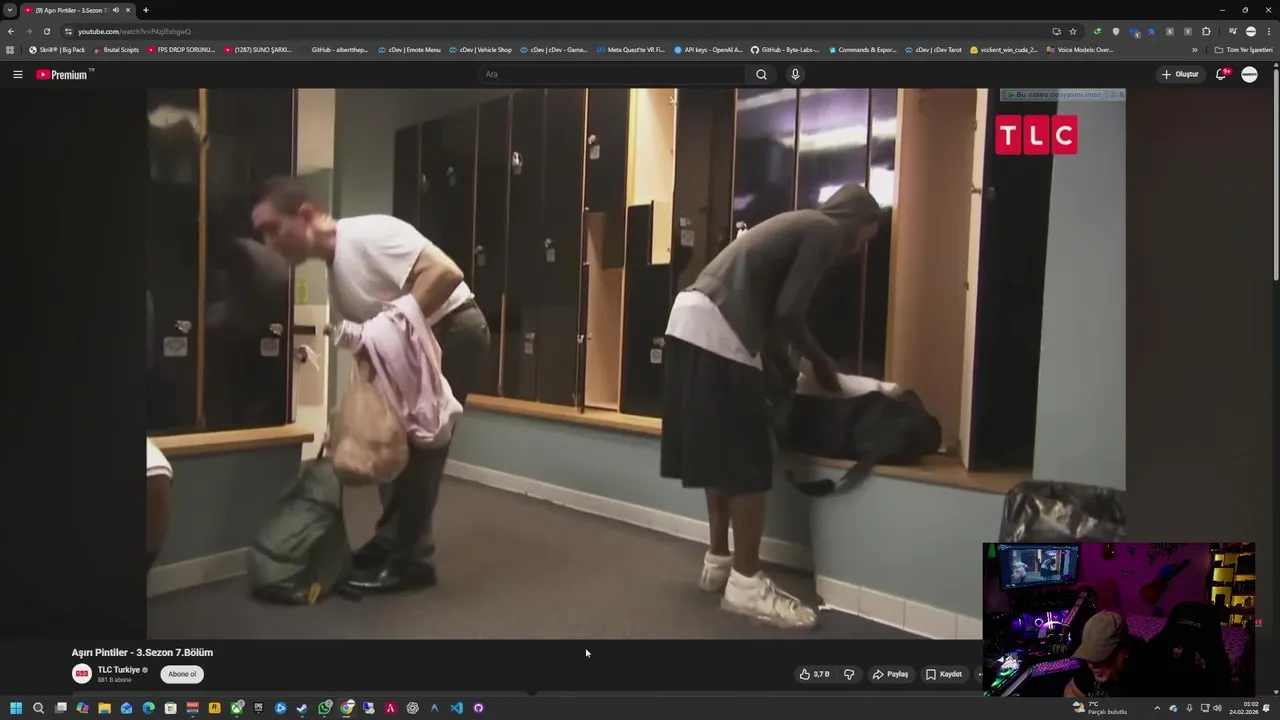Viewport: 1280px width, 720px height.
Task: Open GitHub Desktop from taskbar
Action: (x=478, y=708)
